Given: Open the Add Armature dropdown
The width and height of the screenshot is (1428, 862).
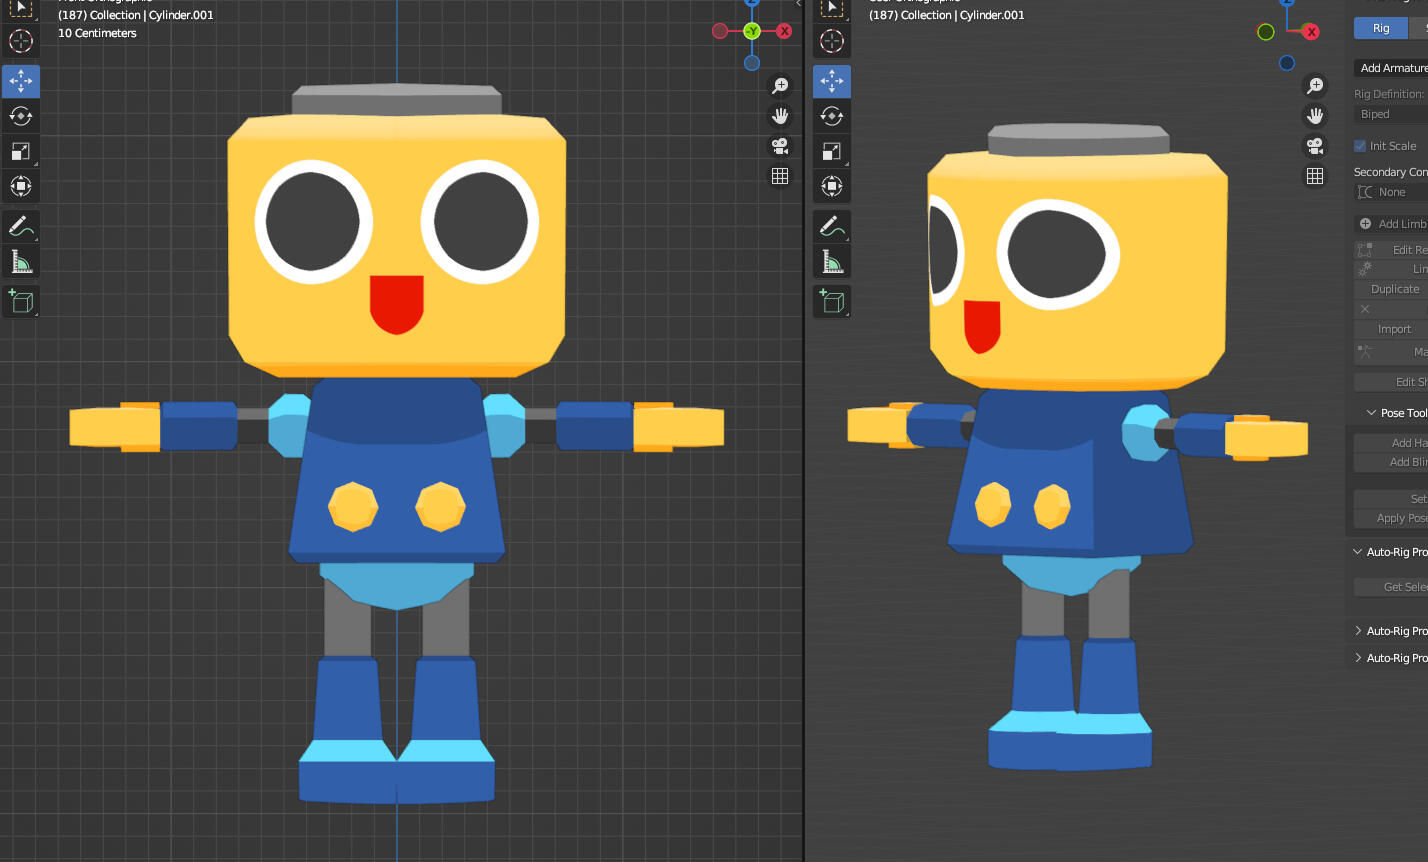Looking at the screenshot, I should 1392,68.
